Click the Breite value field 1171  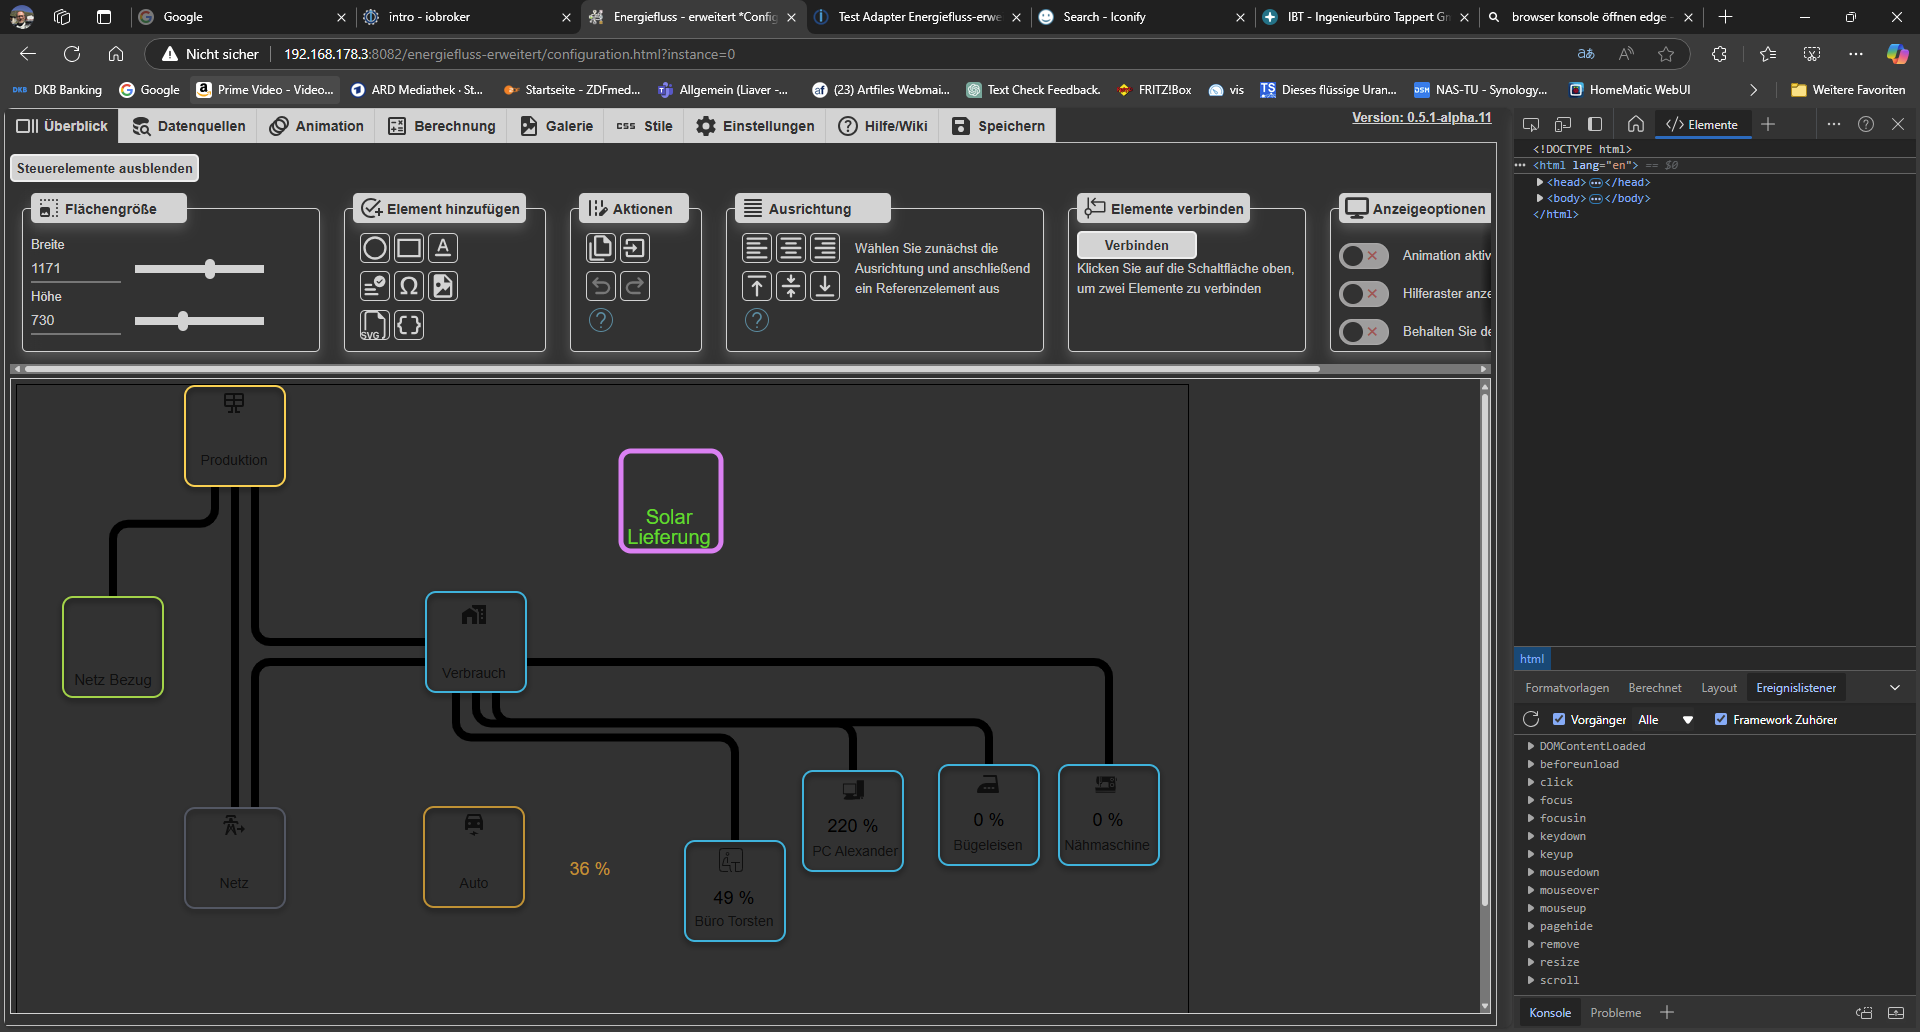[x=75, y=269]
